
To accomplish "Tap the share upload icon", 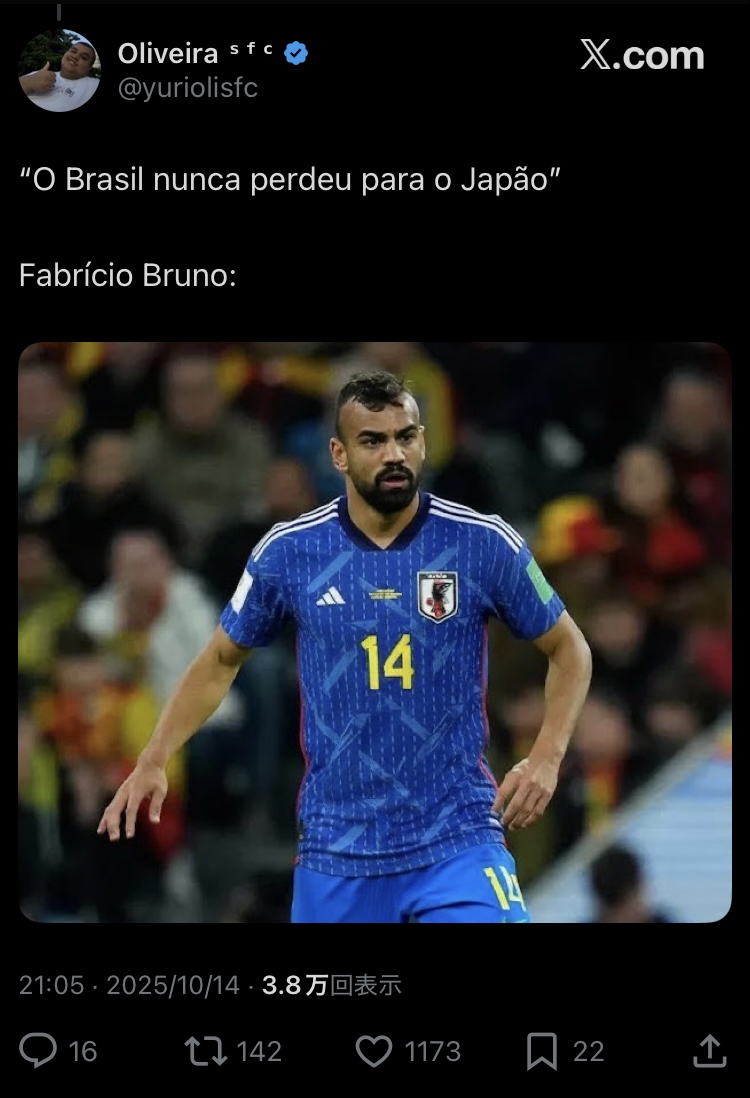I will click(709, 1050).
